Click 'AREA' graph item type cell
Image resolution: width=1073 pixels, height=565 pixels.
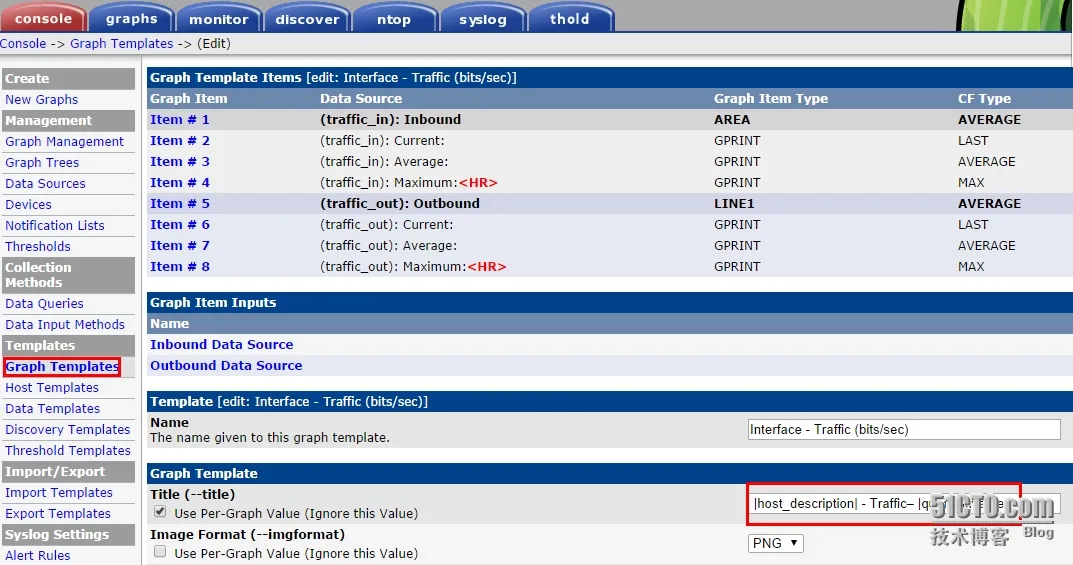732,120
